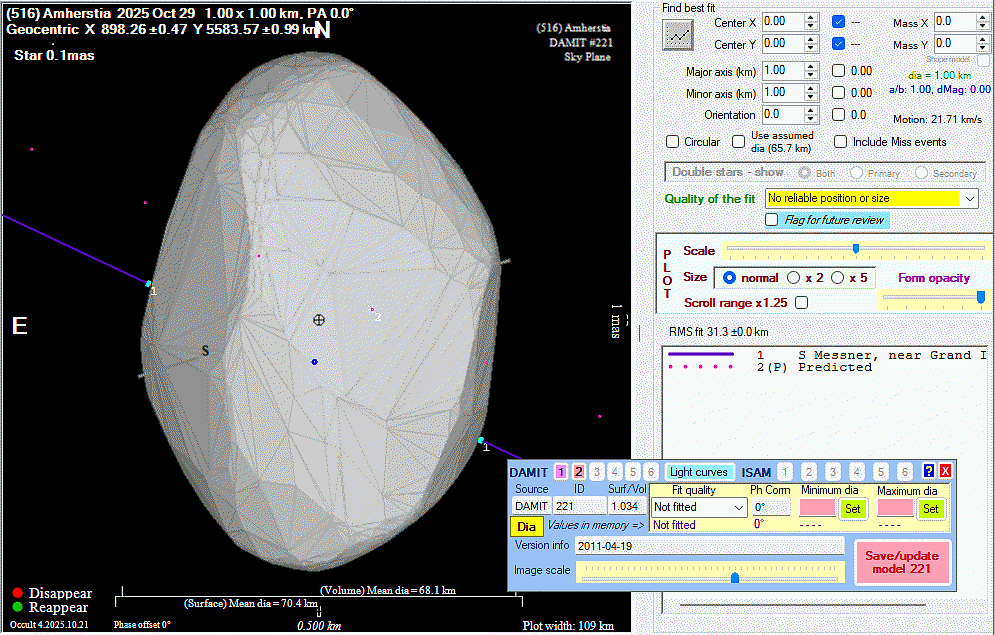Click the yellow Dia button
Image resolution: width=995 pixels, height=635 pixels.
[x=526, y=526]
